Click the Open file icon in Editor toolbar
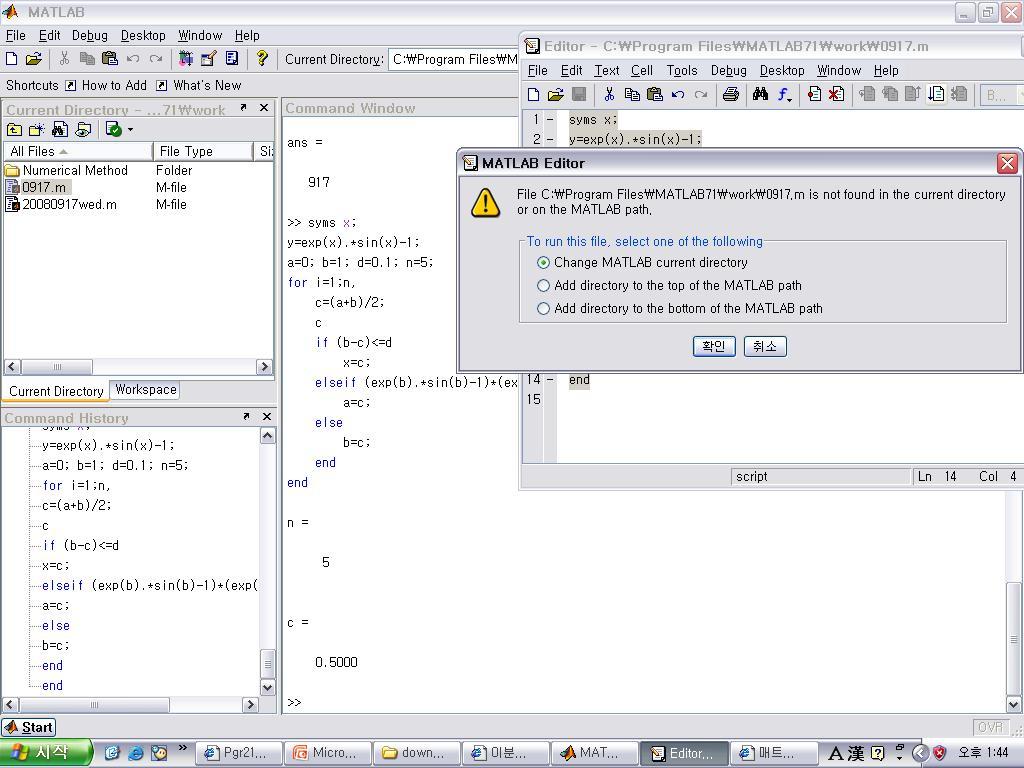Screen dimensions: 1024x768 tap(556, 95)
